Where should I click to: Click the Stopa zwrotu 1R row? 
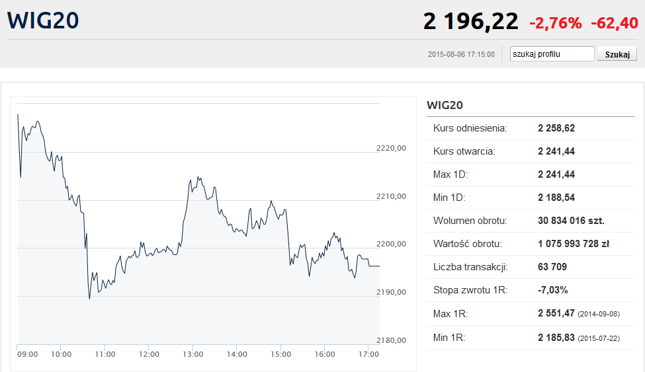click(531, 290)
